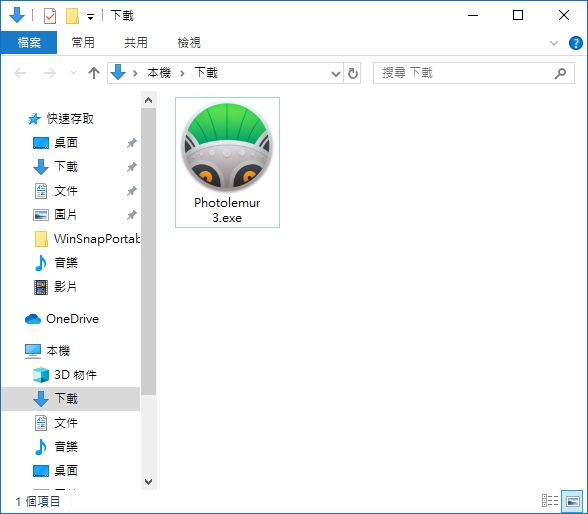The image size is (588, 514).
Task: Go up one folder level
Action: (x=94, y=73)
